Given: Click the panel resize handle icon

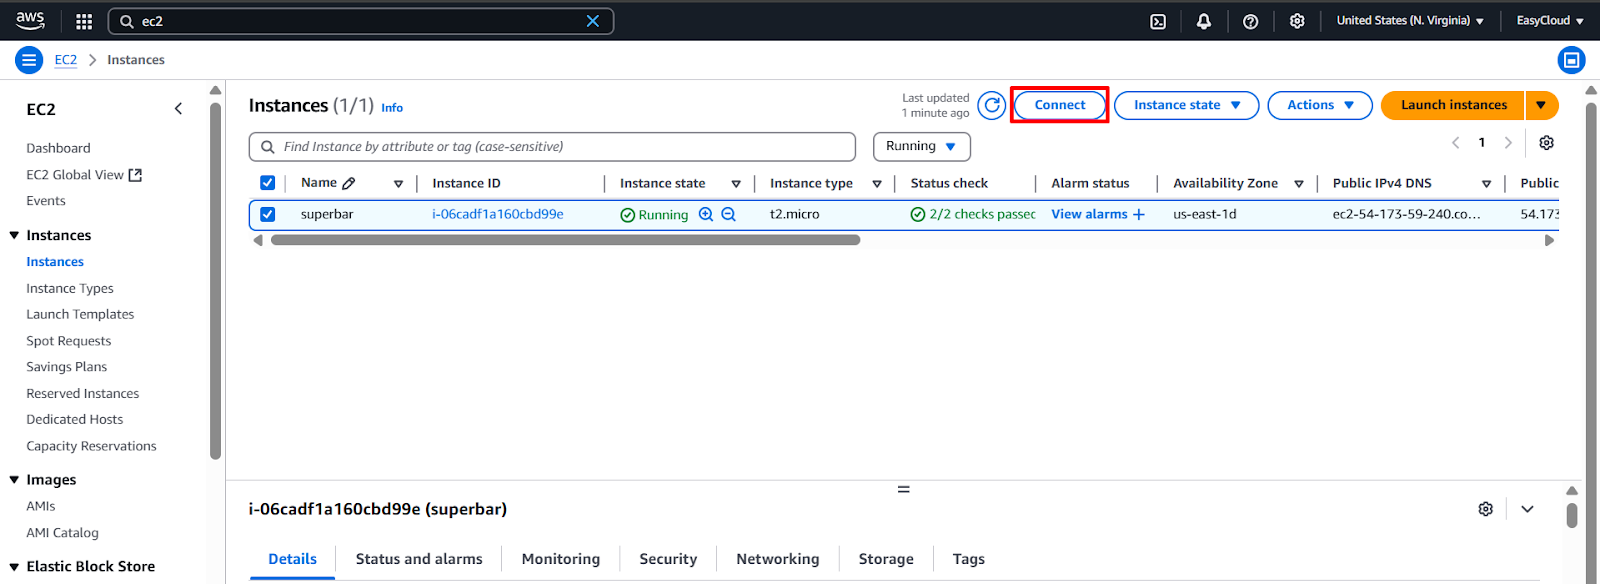Looking at the screenshot, I should pyautogui.click(x=904, y=489).
